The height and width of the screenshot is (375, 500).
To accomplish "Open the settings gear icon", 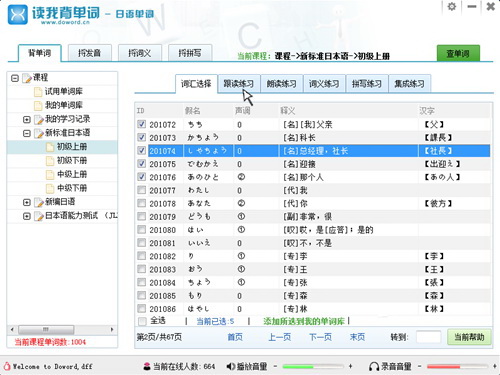I will click(452, 7).
